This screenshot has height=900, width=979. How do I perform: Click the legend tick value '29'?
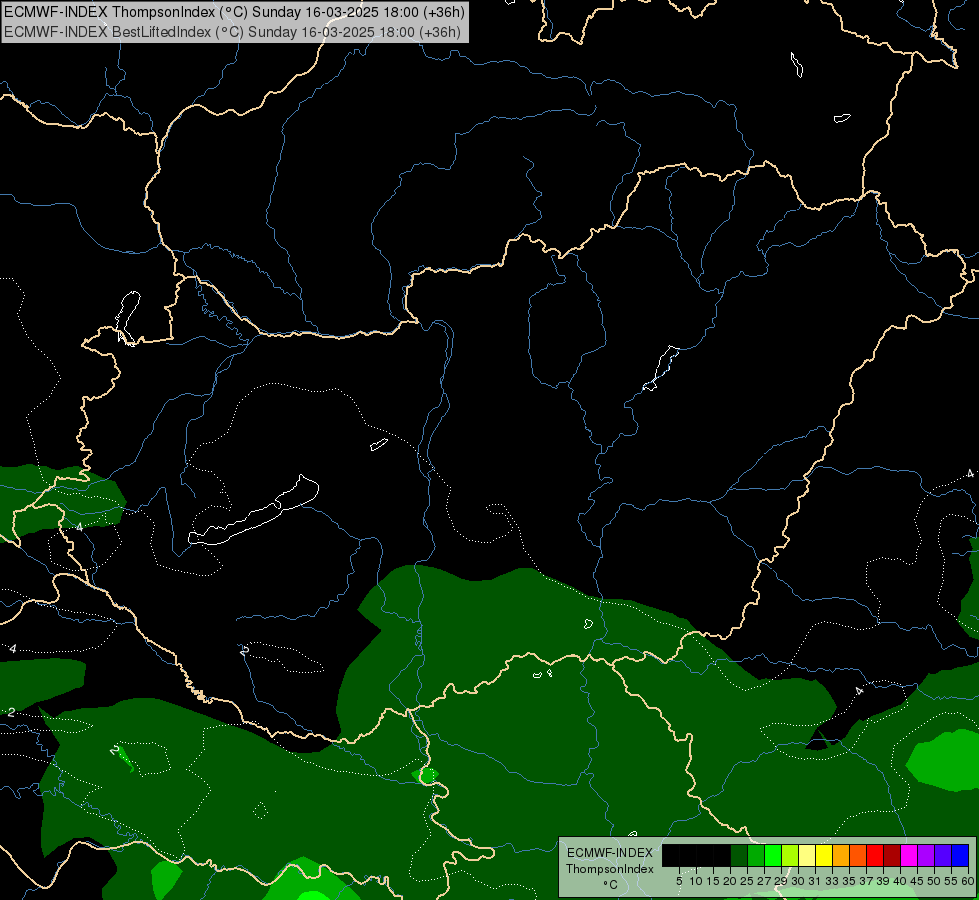(x=781, y=881)
